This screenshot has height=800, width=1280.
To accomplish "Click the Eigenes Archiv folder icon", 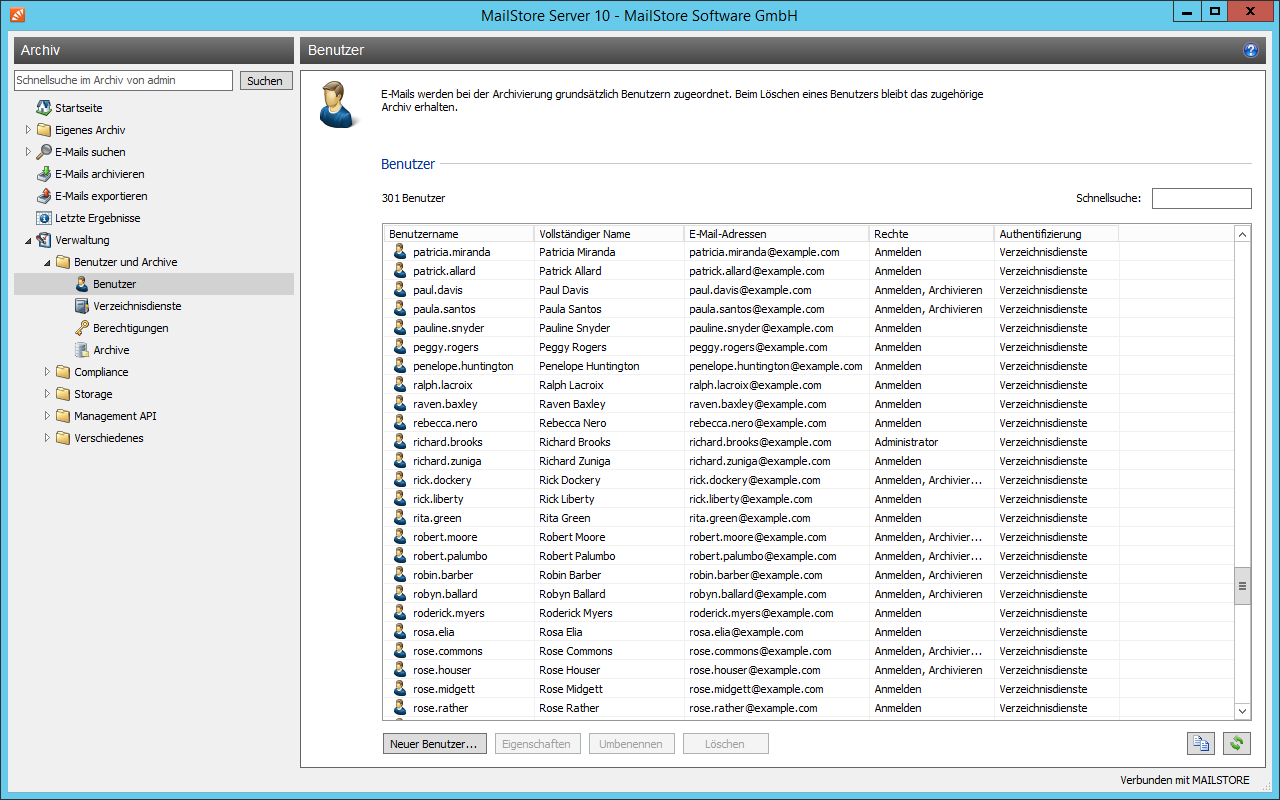I will [x=43, y=130].
